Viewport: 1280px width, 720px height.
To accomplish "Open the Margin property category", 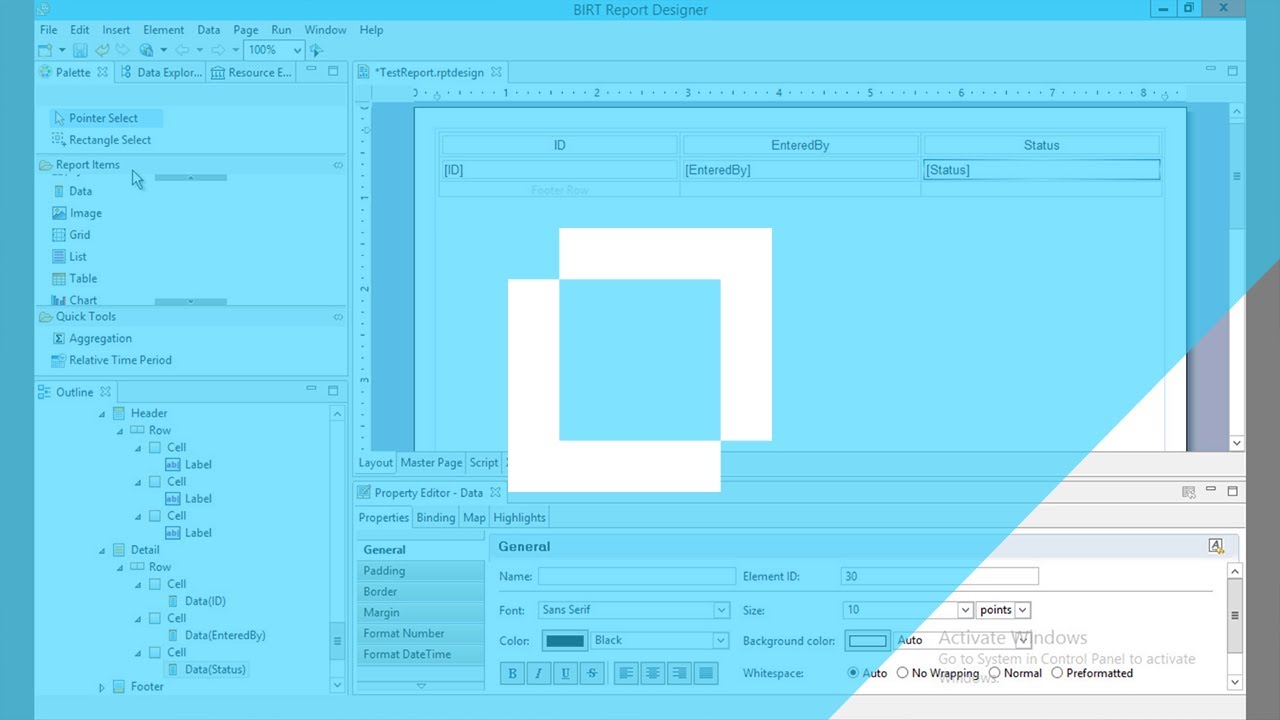I will (x=420, y=613).
